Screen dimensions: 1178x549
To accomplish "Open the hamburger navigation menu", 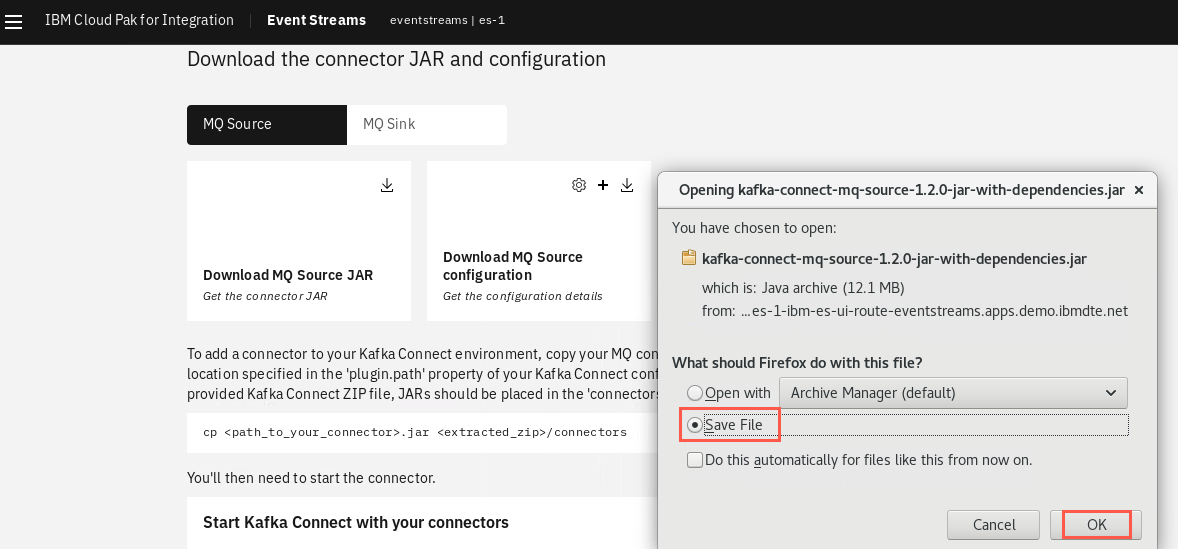I will 14,22.
